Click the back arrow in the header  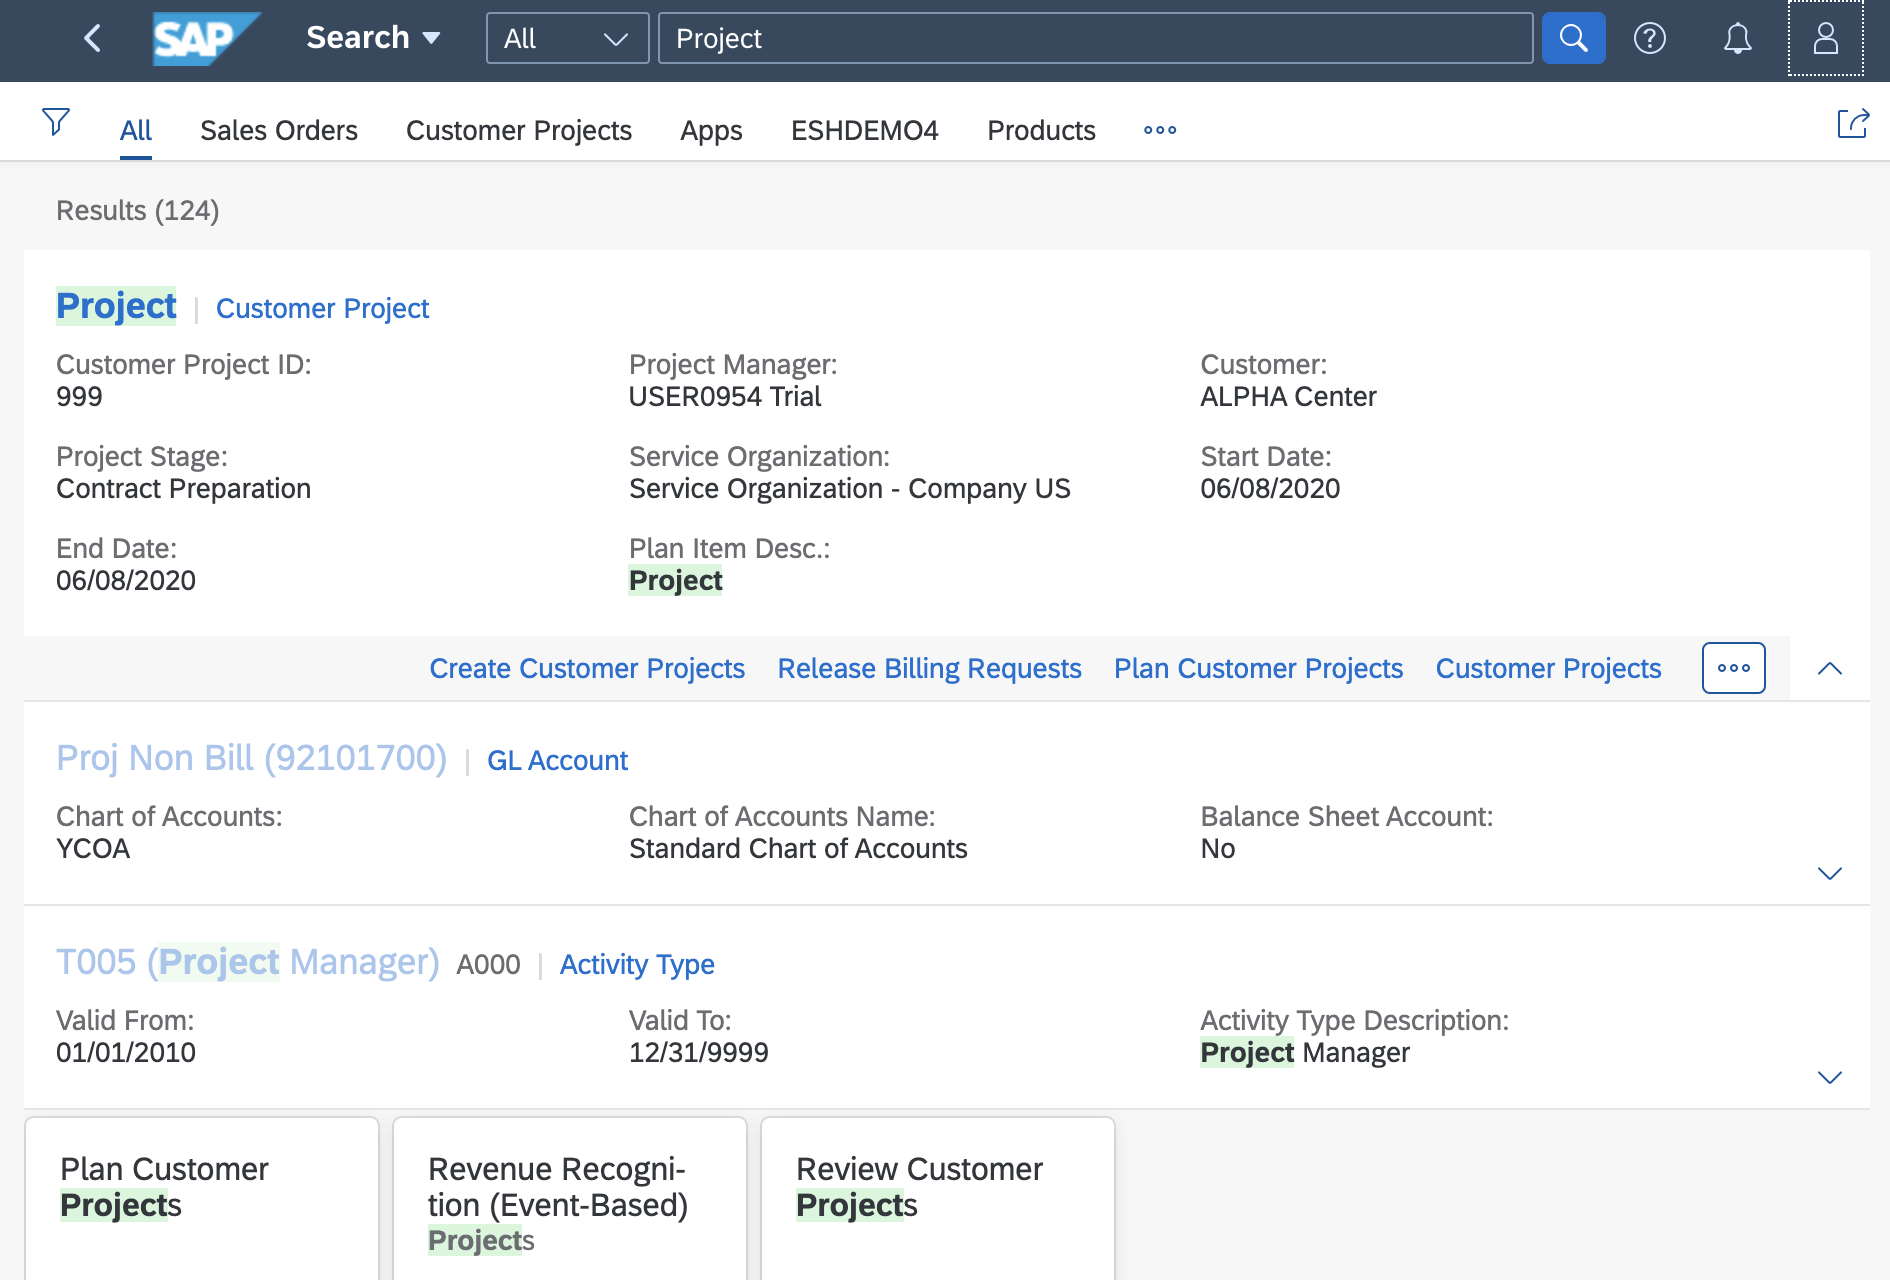93,39
